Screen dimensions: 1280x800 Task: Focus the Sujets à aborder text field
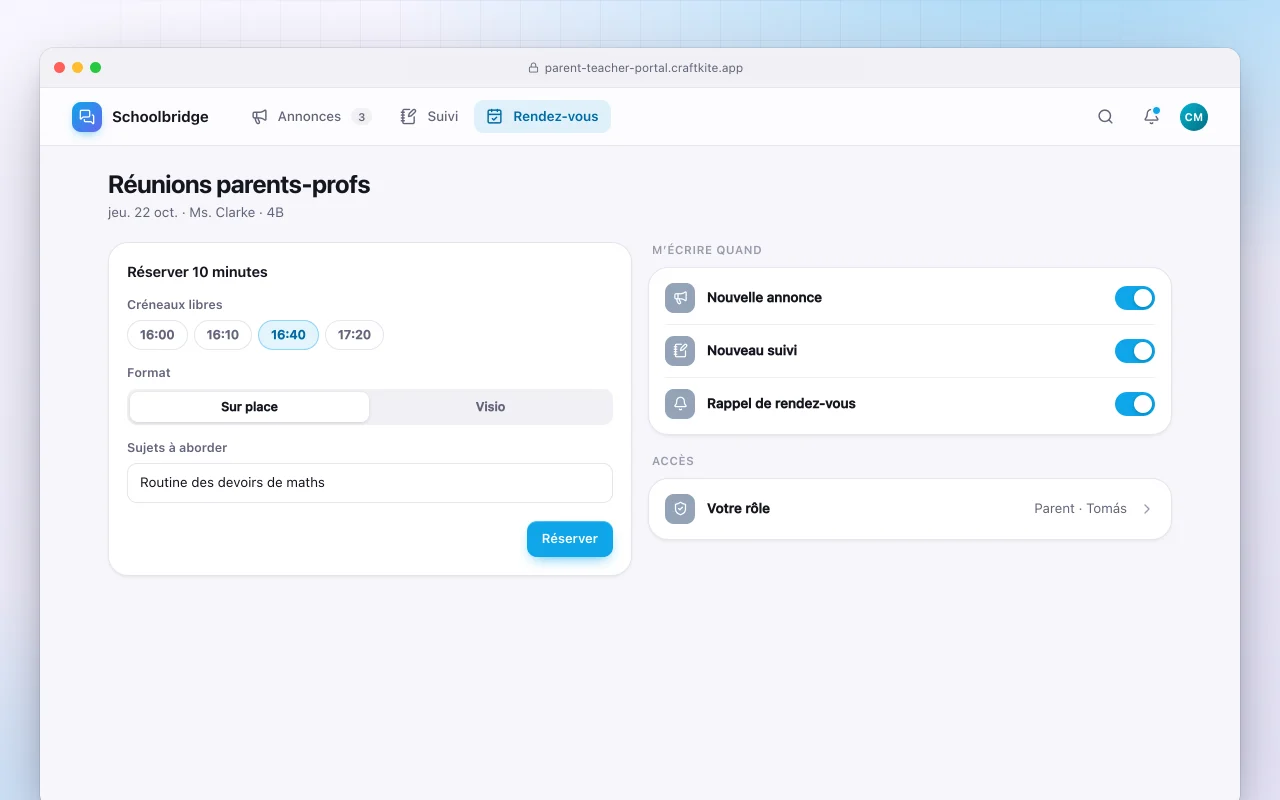[370, 483]
